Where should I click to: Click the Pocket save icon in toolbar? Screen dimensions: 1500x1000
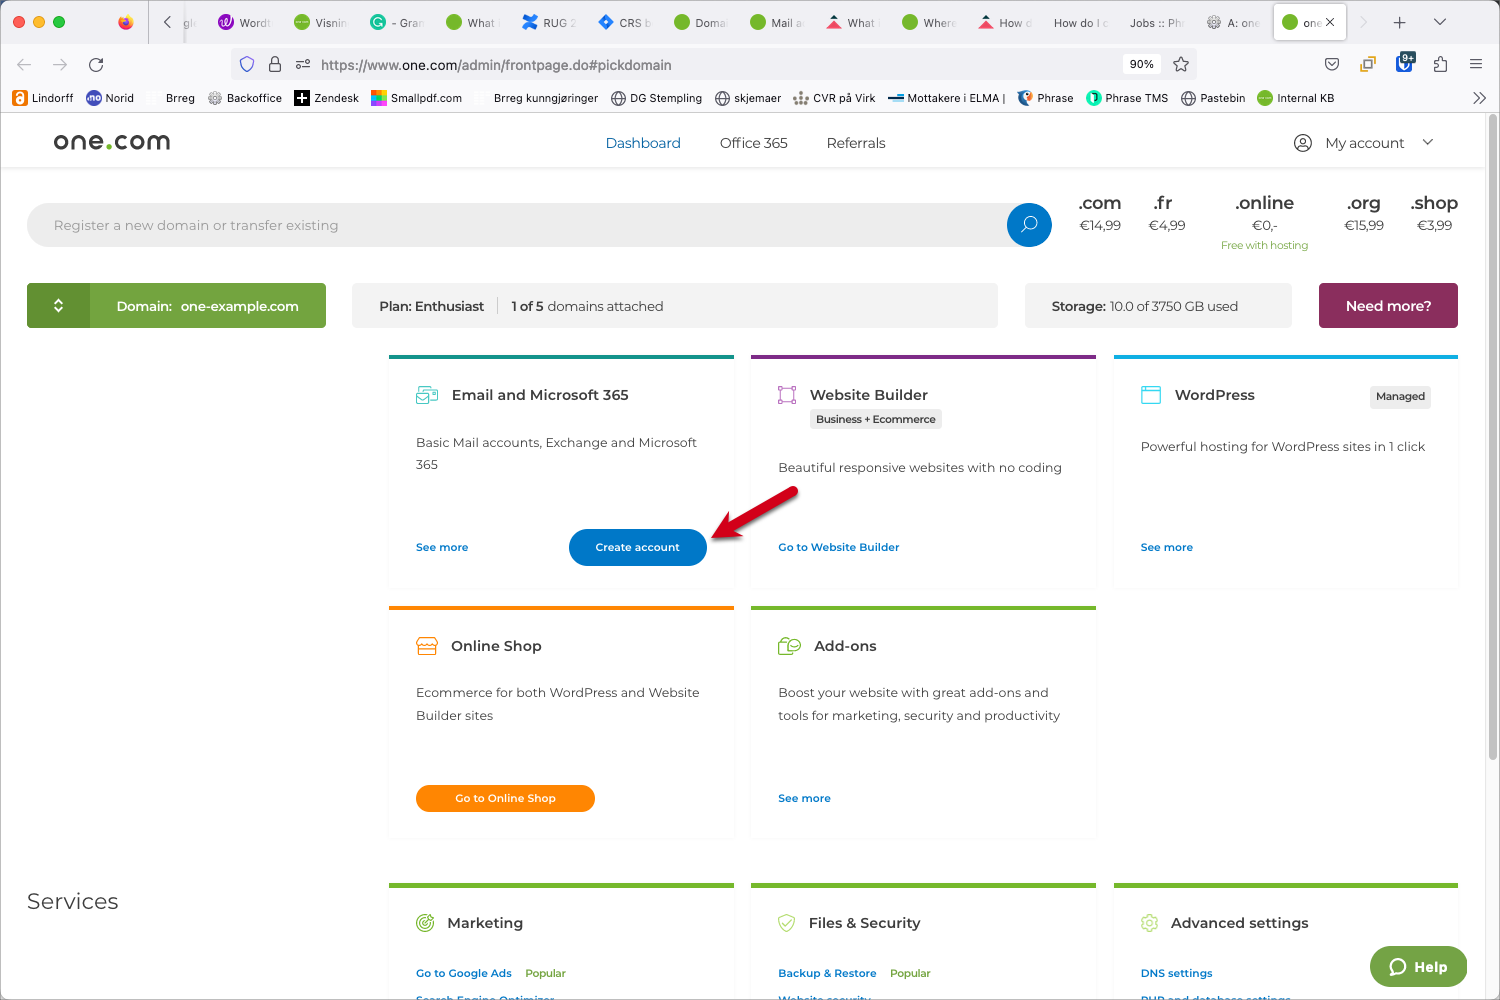coord(1332,64)
